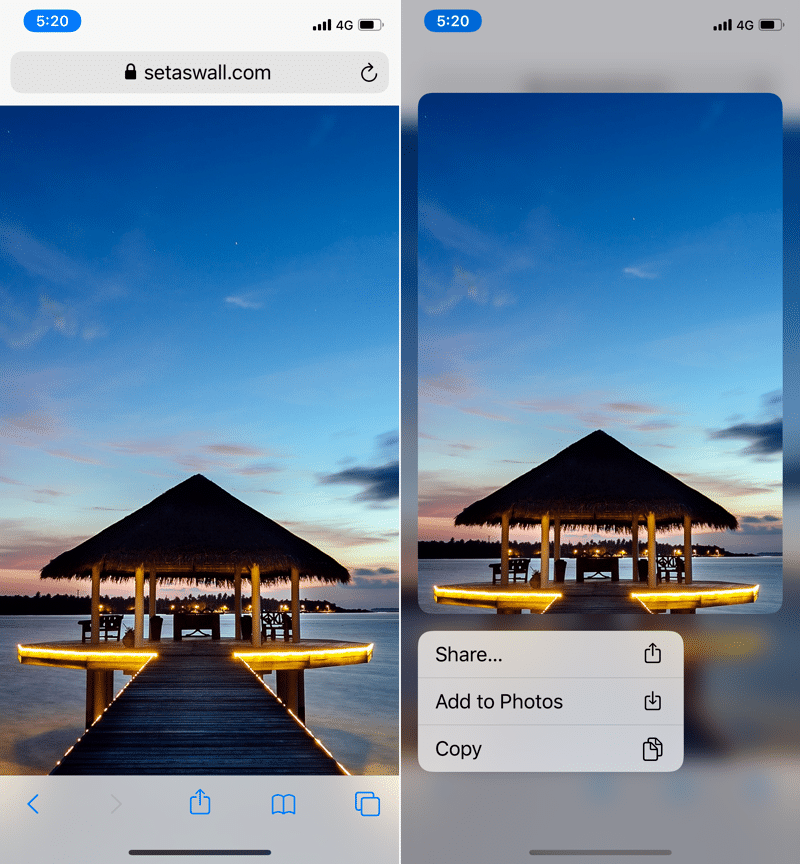Open the Bookmarks icon in the toolbar
Screen dimensions: 800x864
coord(283,804)
